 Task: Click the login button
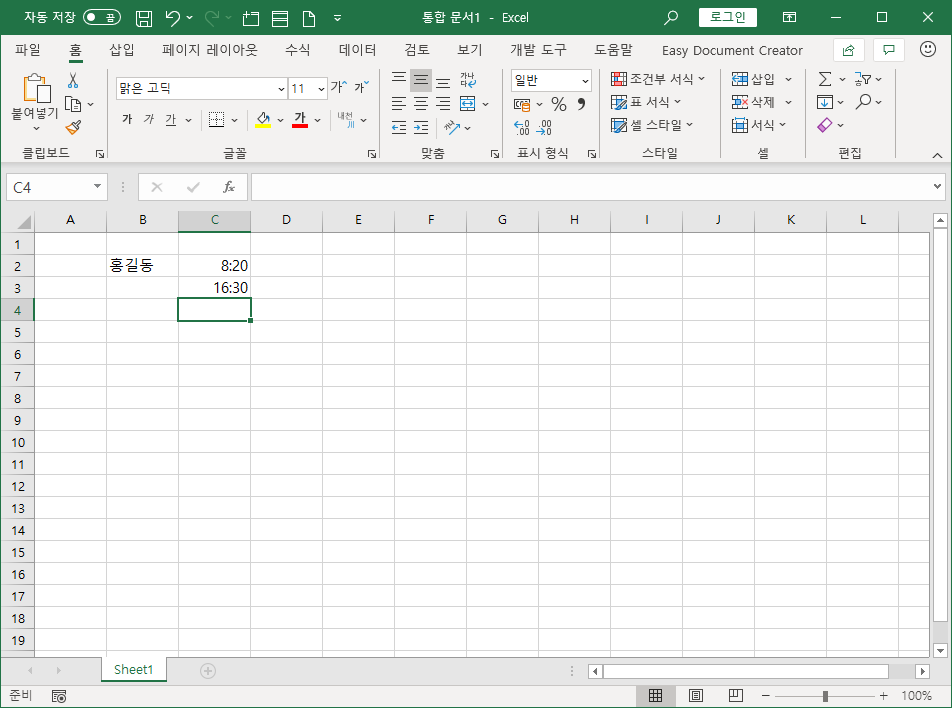[x=727, y=17]
